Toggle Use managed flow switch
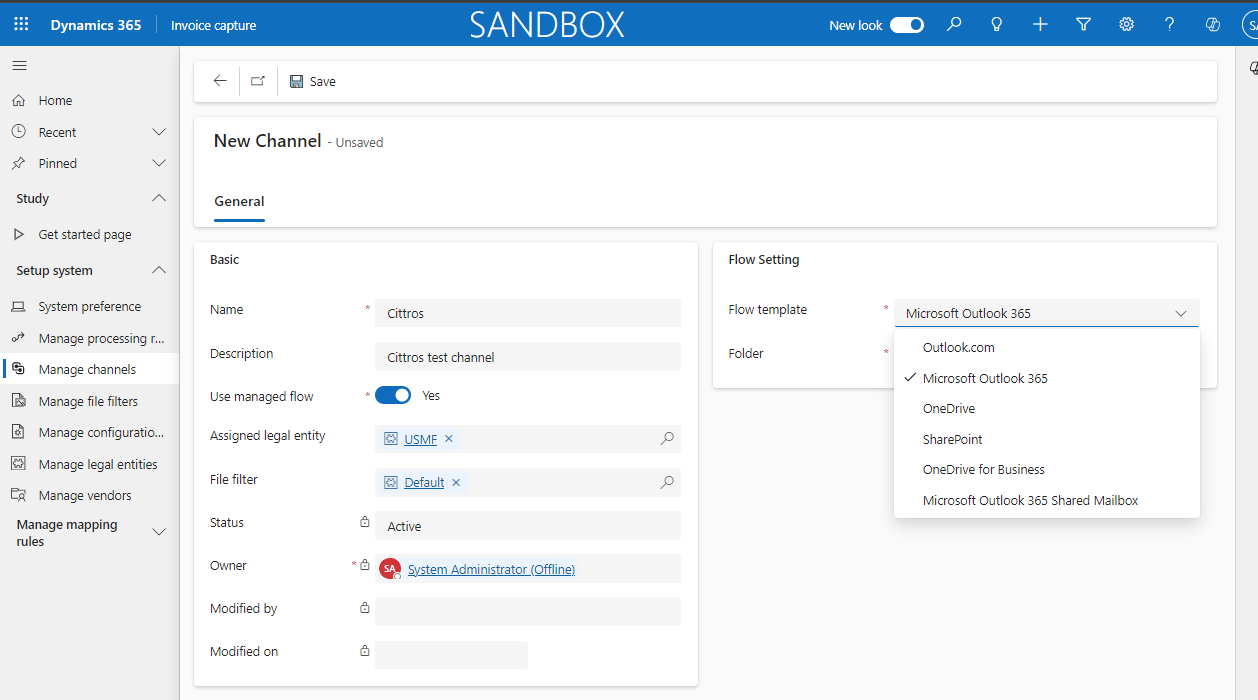Viewport: 1258px width, 700px height. [393, 395]
